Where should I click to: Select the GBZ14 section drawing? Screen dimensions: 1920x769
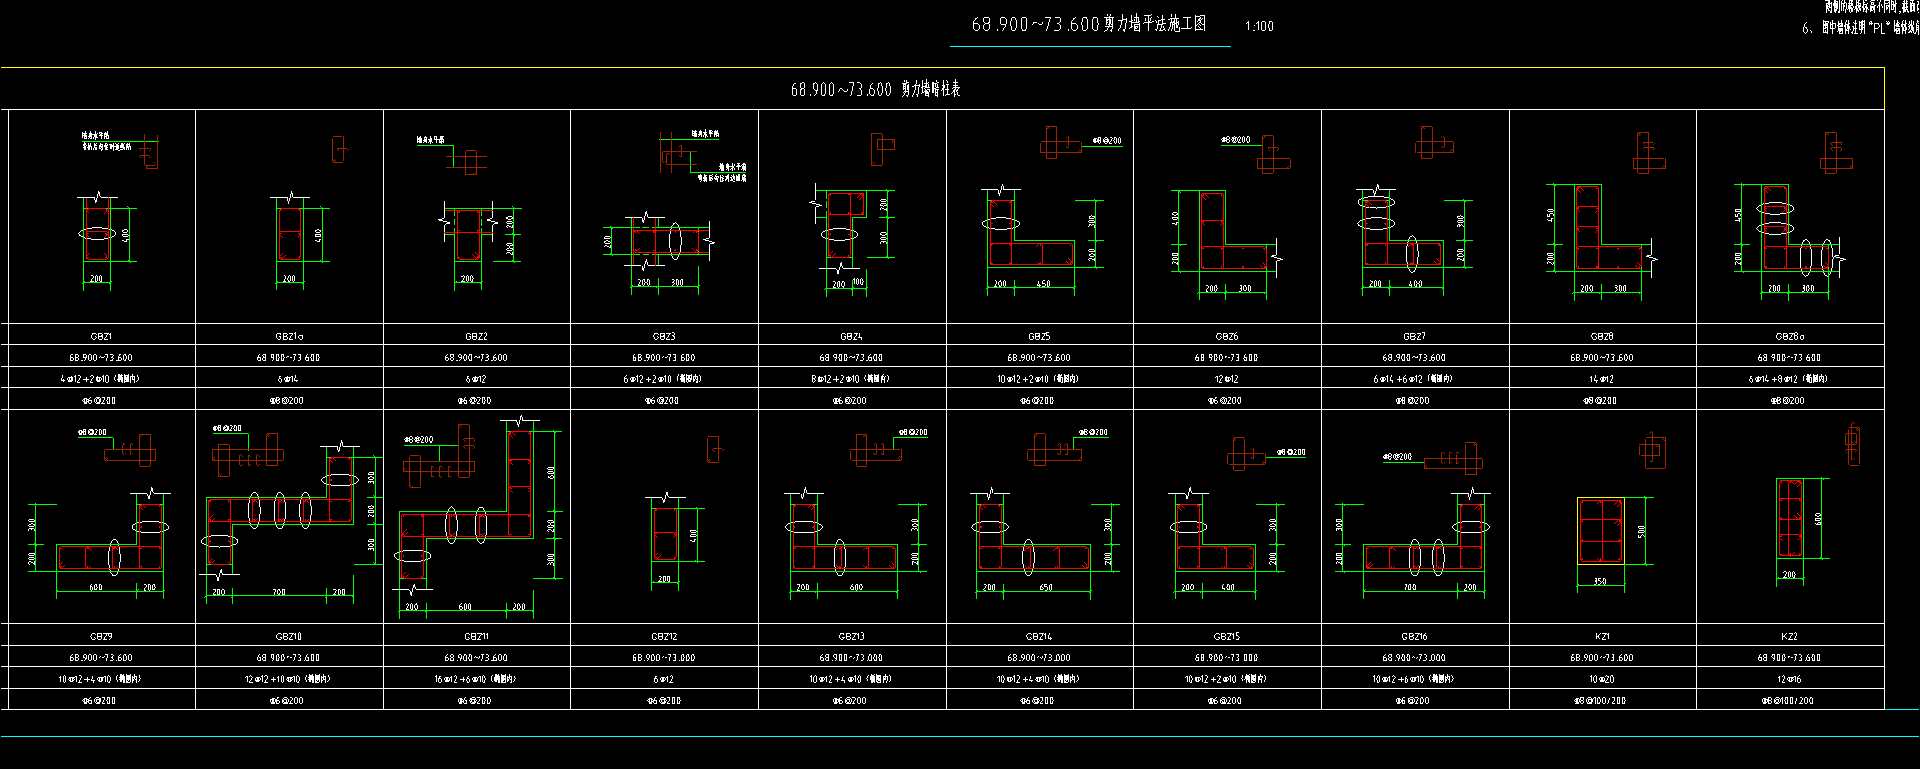(x=1033, y=537)
